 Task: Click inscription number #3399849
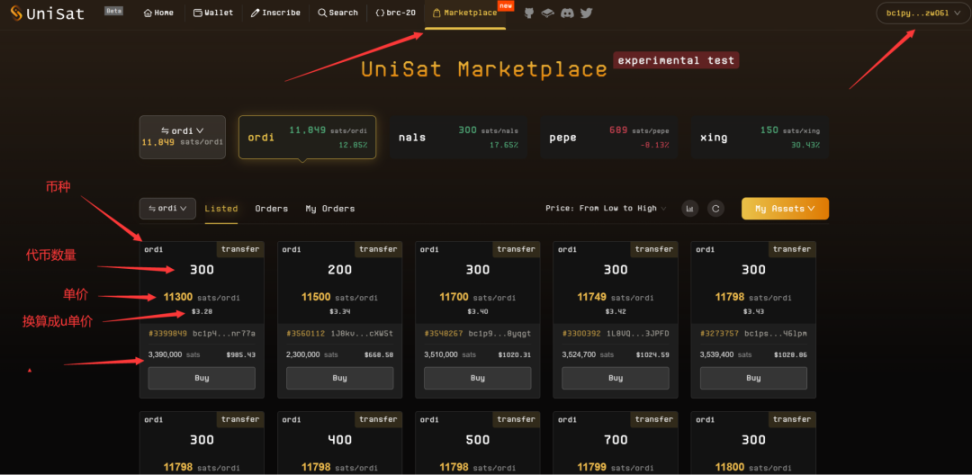tap(168, 334)
